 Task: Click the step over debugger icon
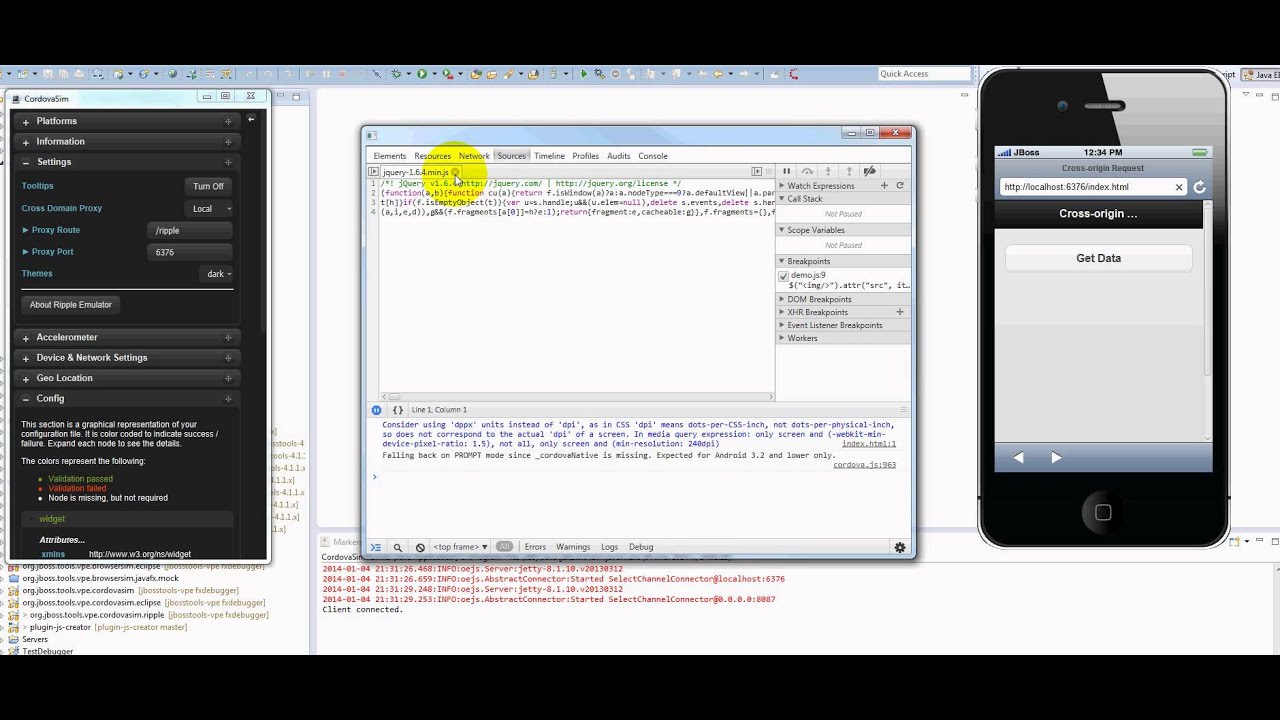(x=808, y=172)
